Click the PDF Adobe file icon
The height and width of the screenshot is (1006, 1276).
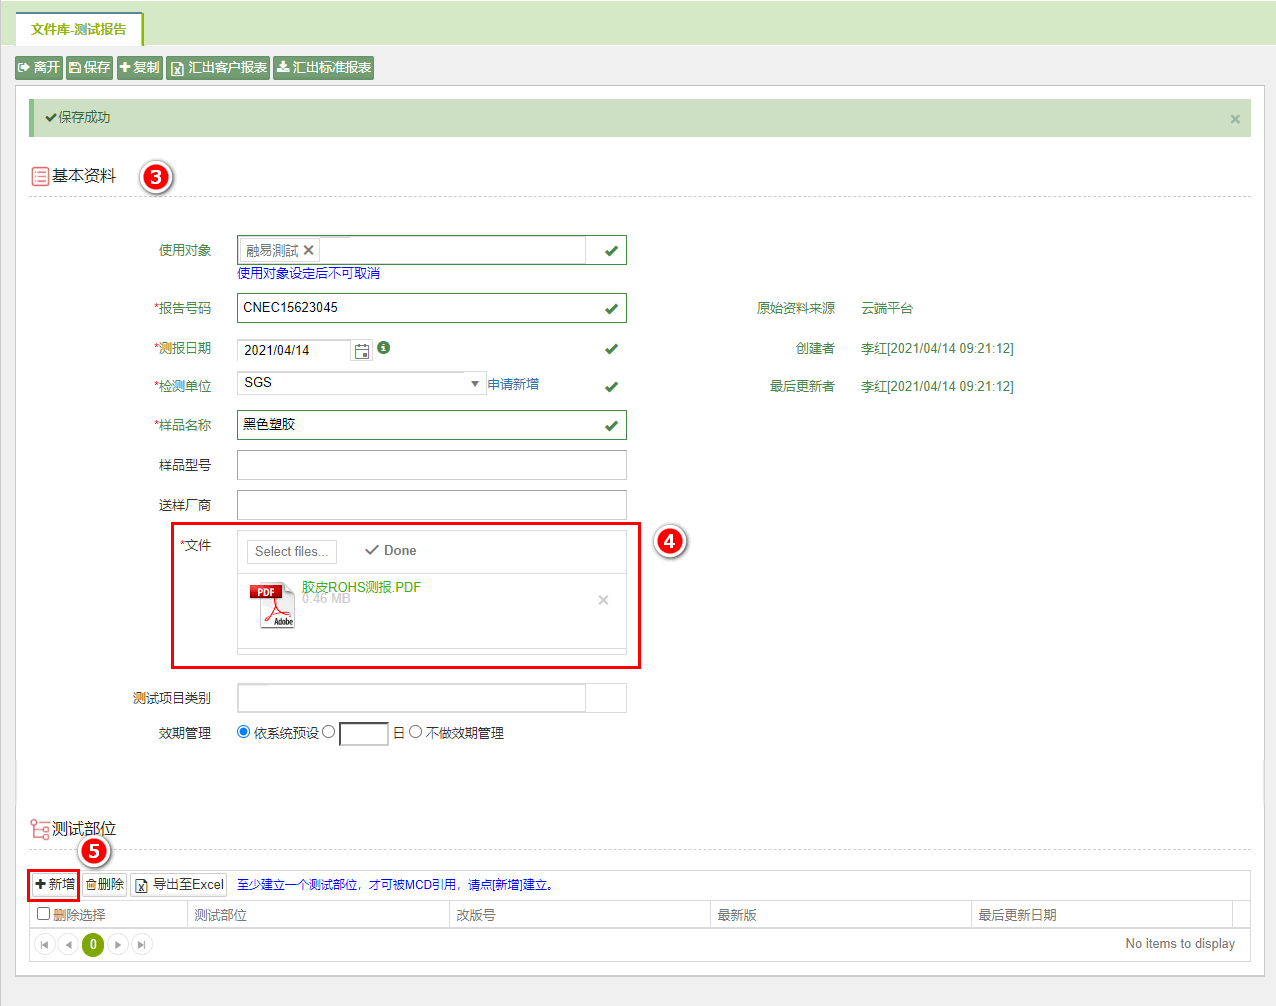(x=272, y=605)
